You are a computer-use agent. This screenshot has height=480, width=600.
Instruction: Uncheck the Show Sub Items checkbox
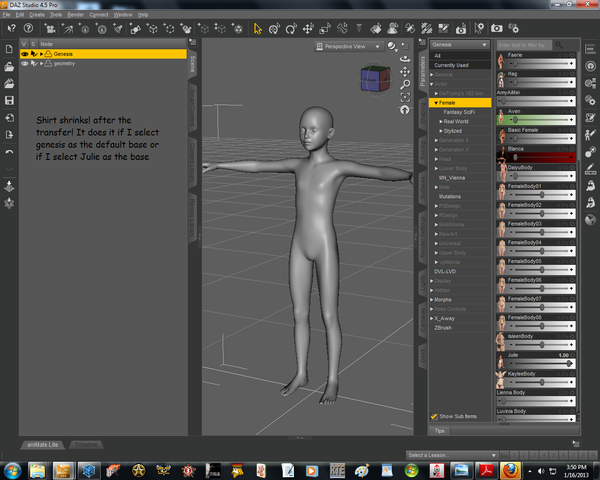tap(434, 416)
